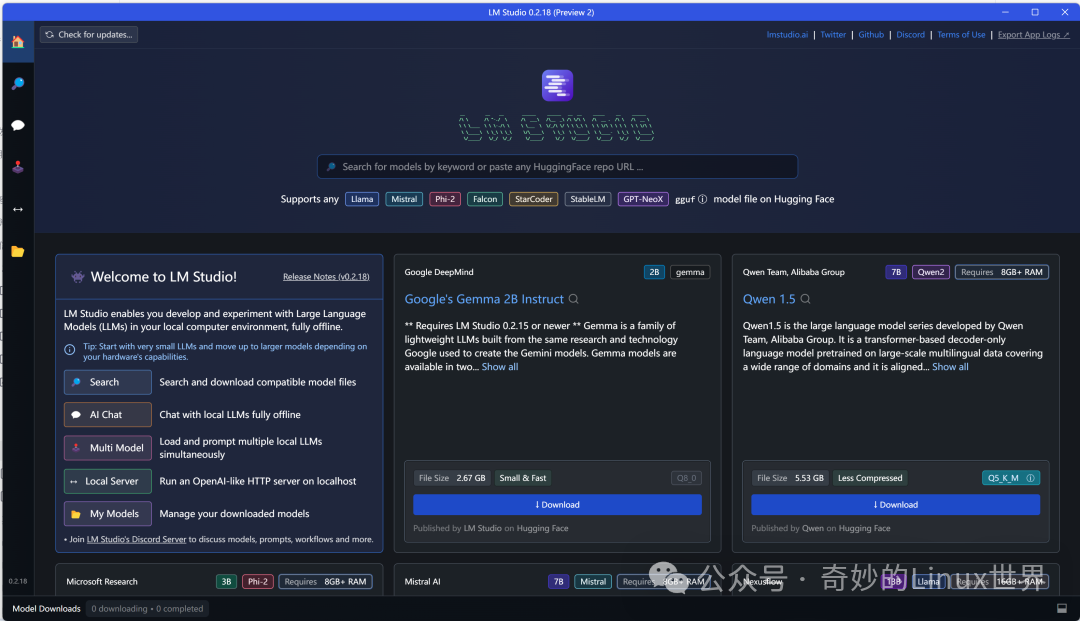Open the lmstudio.ai link
This screenshot has height=621, width=1080.
(787, 34)
